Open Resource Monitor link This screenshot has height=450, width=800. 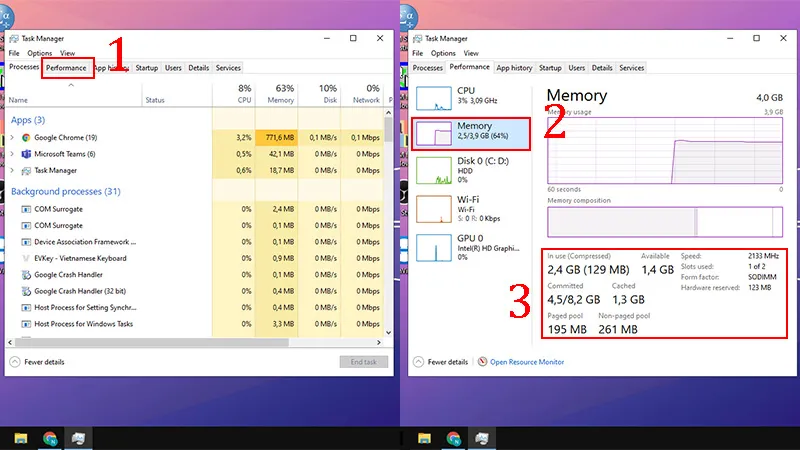527,362
